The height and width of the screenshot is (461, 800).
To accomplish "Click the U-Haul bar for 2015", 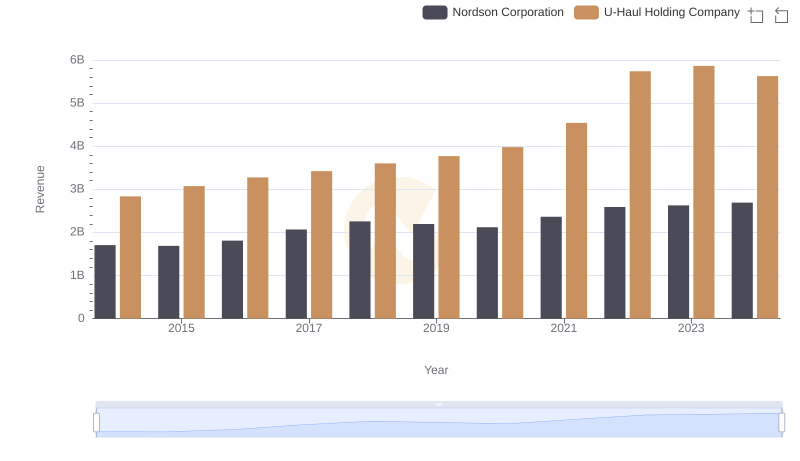I will 194,252.
